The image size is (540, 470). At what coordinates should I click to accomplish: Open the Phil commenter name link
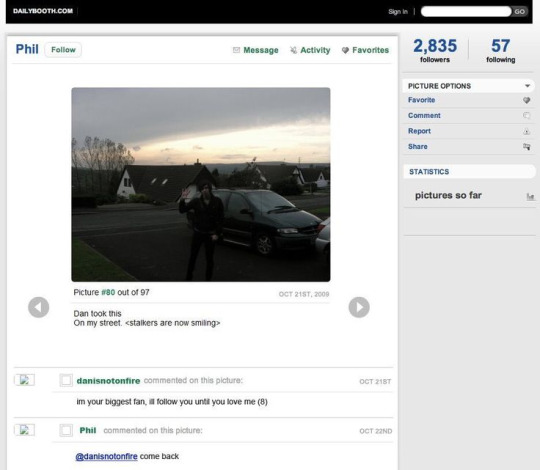point(88,430)
